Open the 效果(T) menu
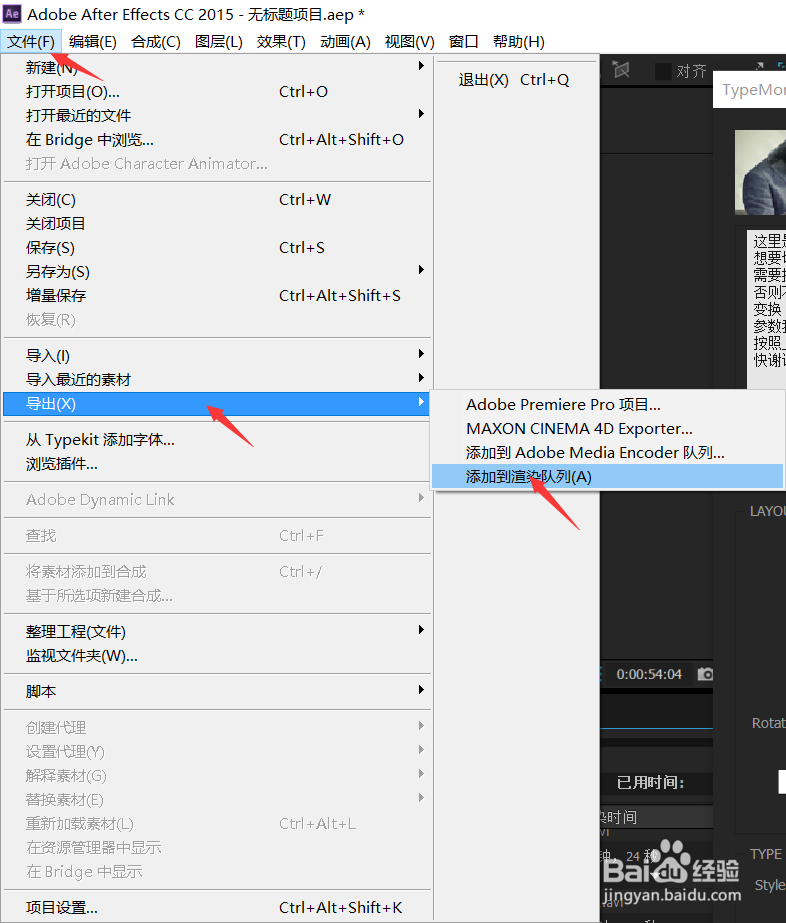 (281, 42)
